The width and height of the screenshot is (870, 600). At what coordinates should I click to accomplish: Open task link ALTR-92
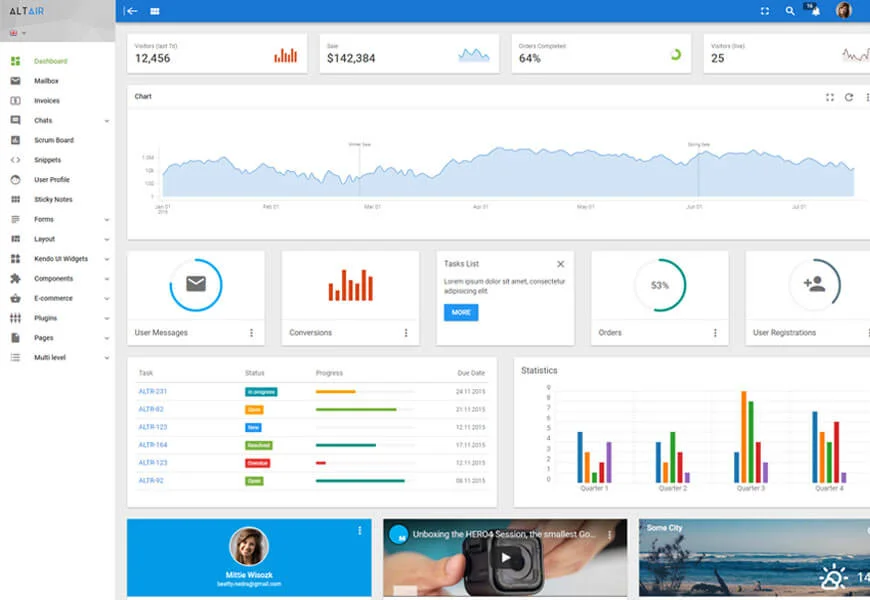point(151,480)
